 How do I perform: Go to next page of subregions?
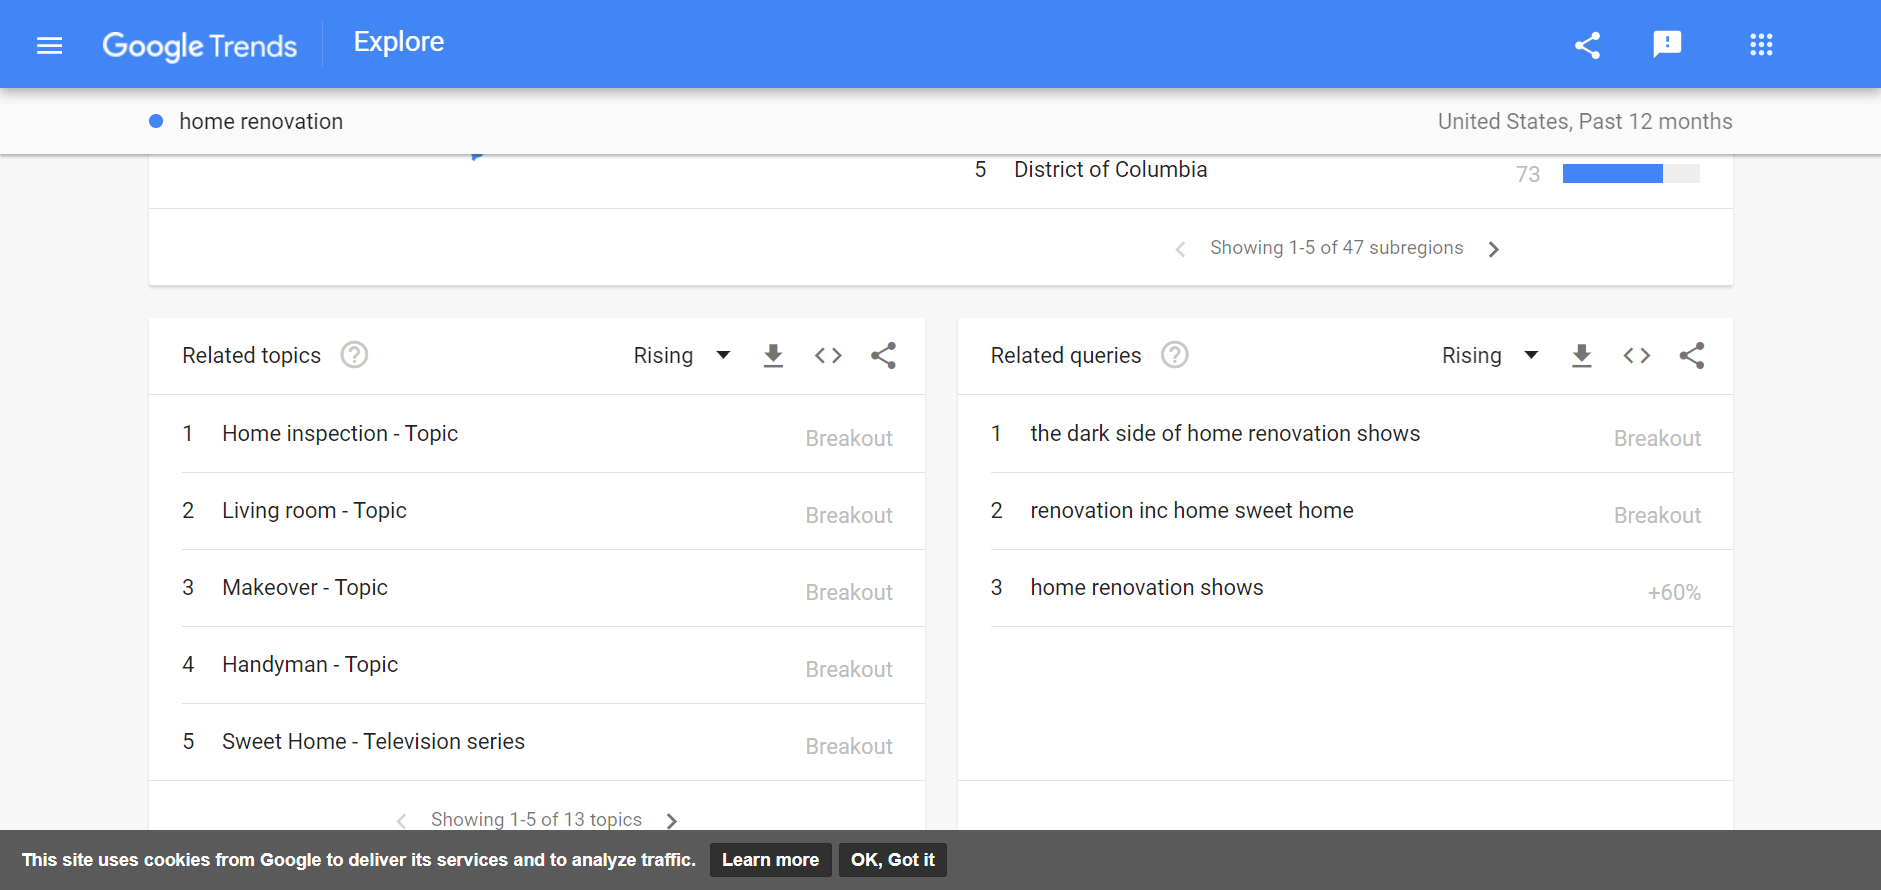(x=1493, y=249)
